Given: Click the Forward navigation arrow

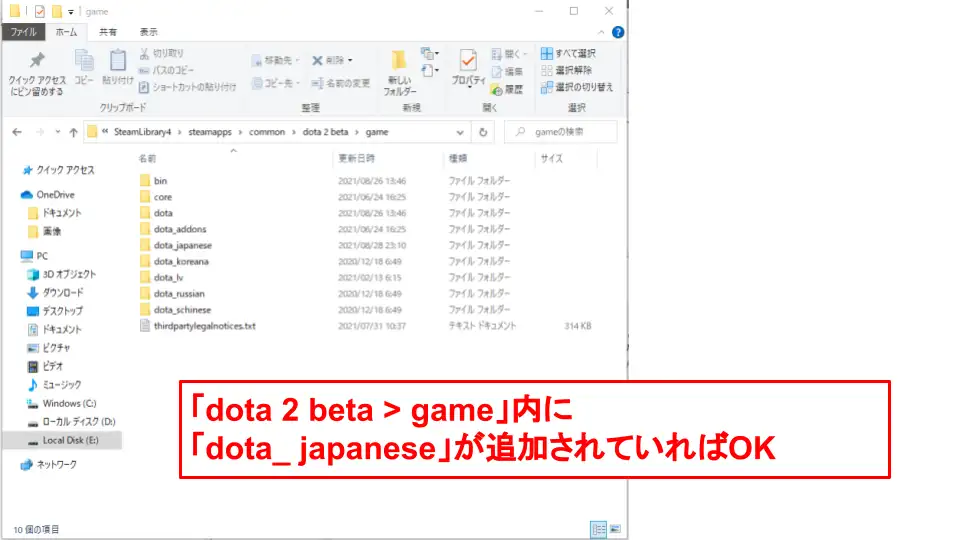Looking at the screenshot, I should click(x=40, y=132).
